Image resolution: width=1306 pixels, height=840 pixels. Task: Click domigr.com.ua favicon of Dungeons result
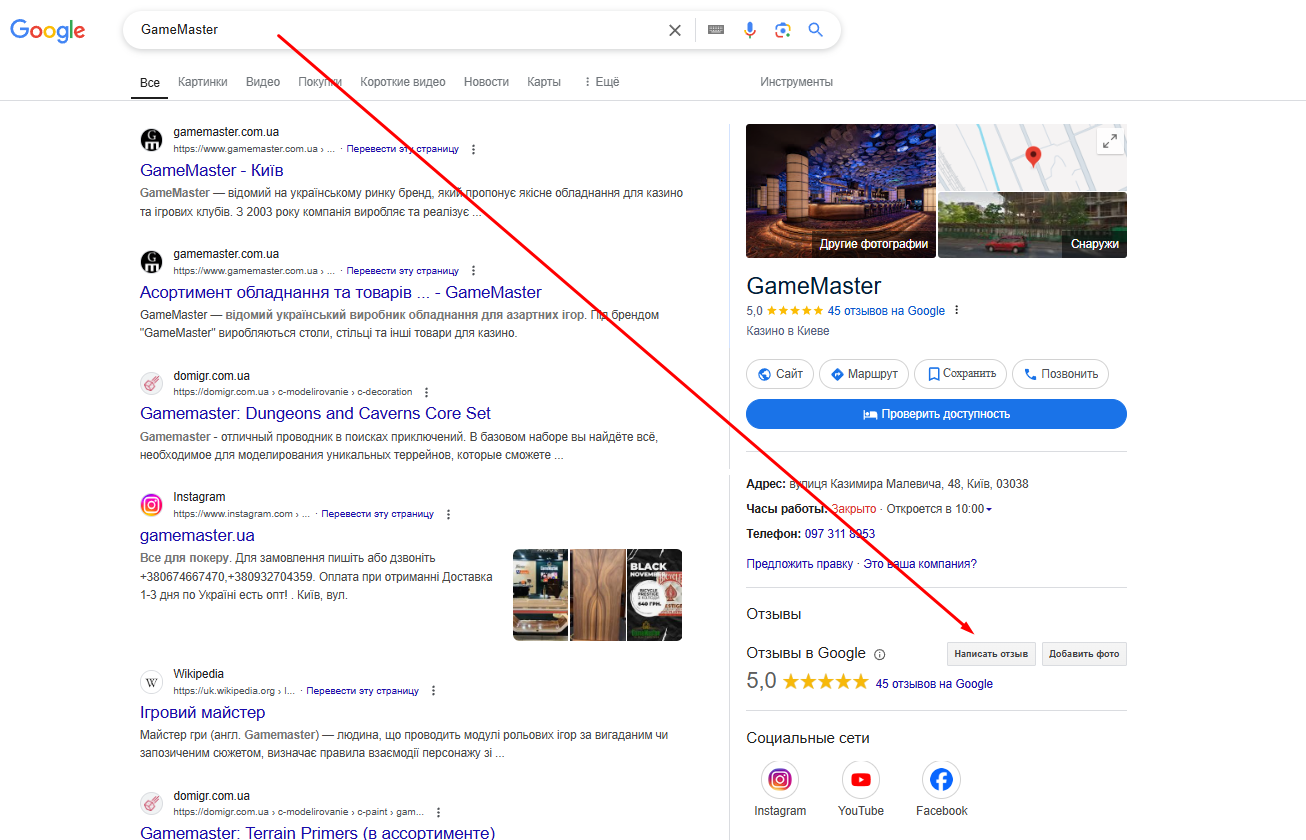(x=151, y=384)
